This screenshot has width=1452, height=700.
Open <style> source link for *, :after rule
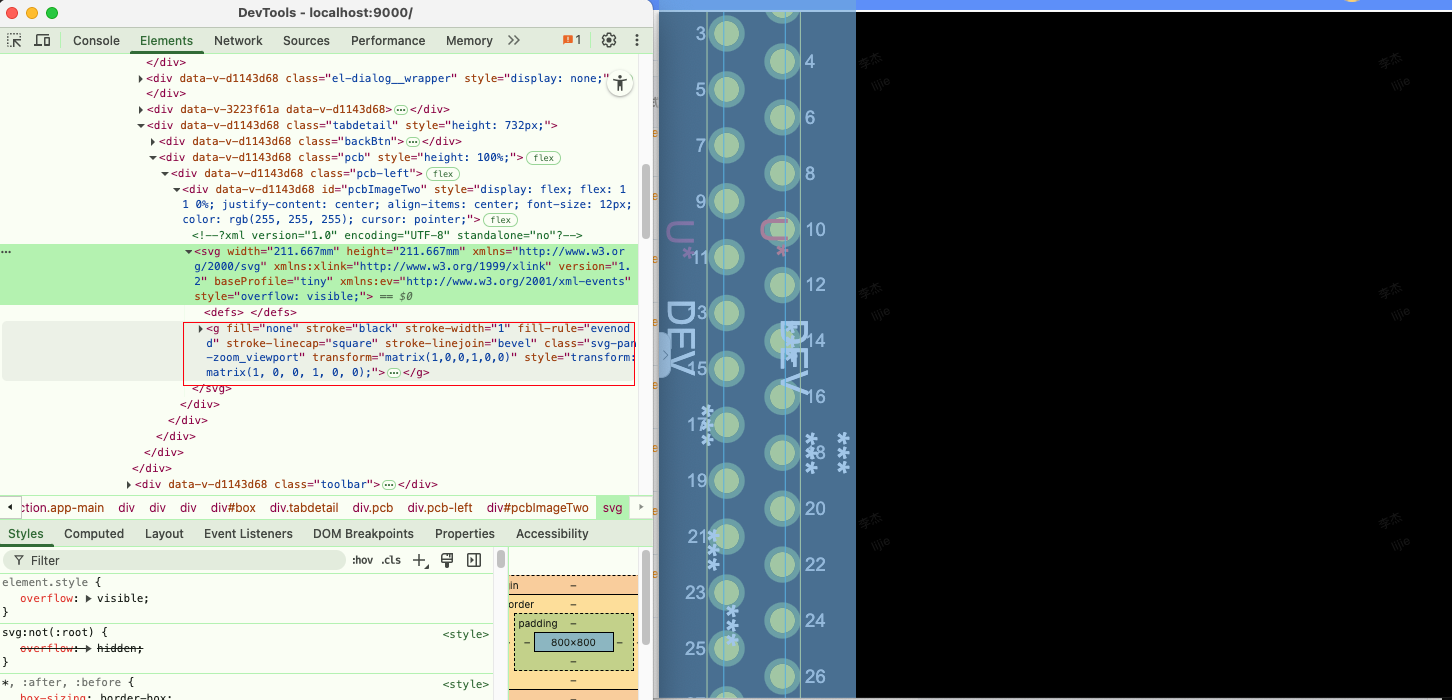tap(466, 684)
